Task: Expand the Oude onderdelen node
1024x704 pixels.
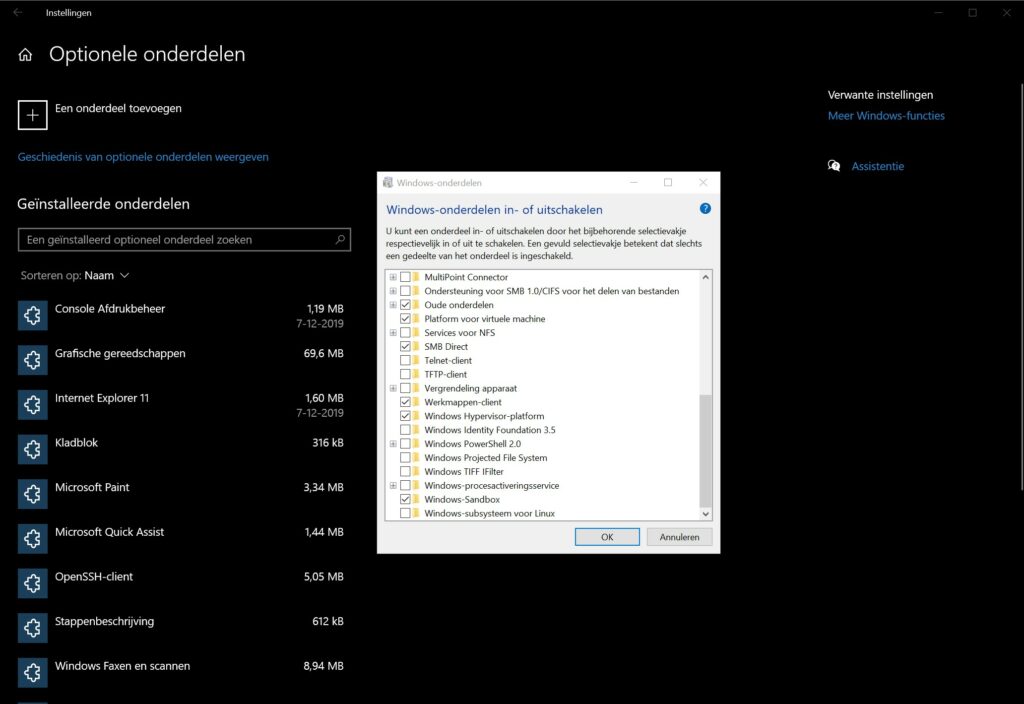Action: [393, 305]
